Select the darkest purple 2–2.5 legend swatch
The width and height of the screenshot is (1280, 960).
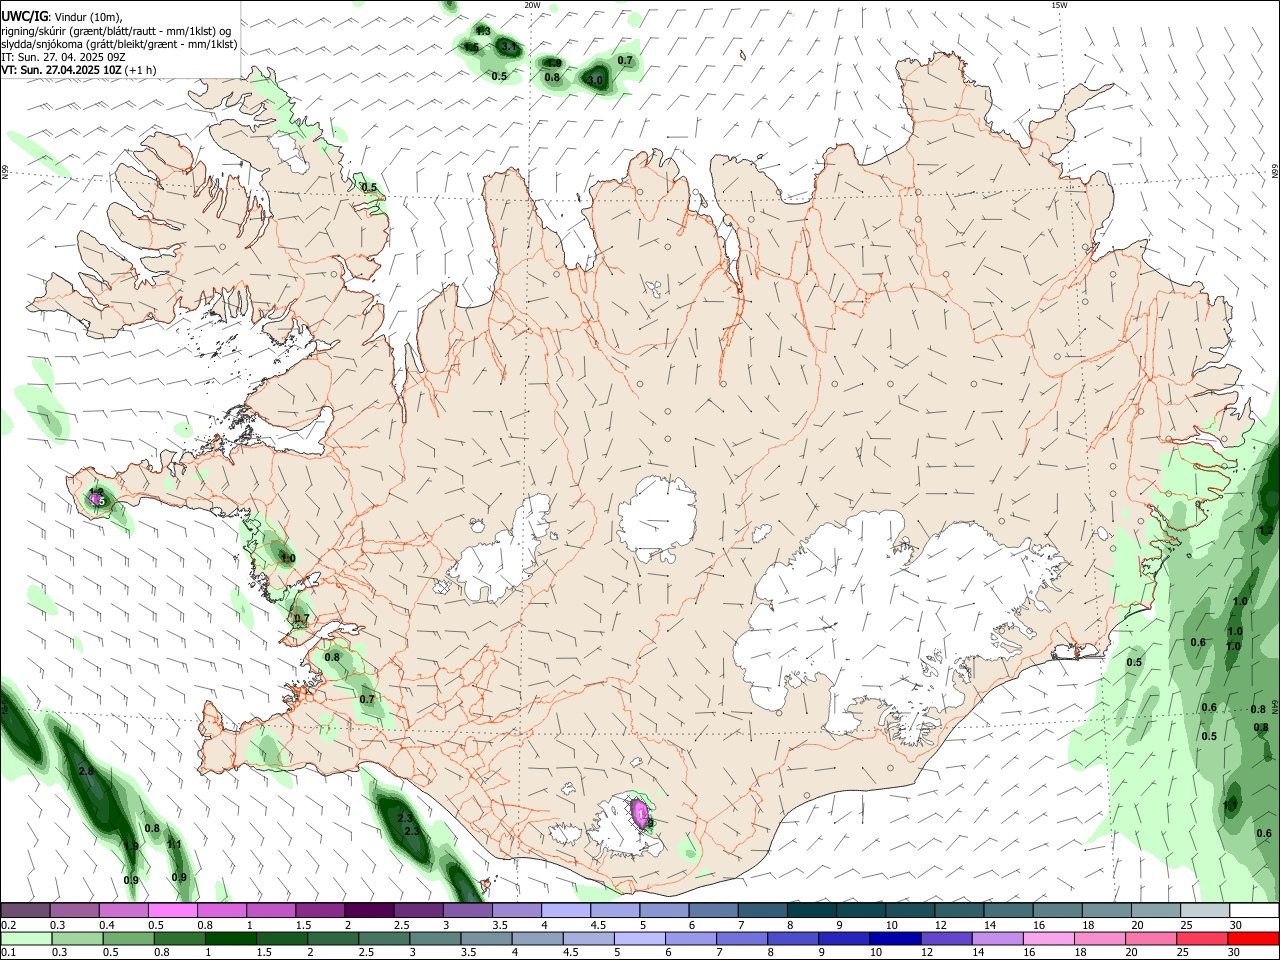coord(368,910)
